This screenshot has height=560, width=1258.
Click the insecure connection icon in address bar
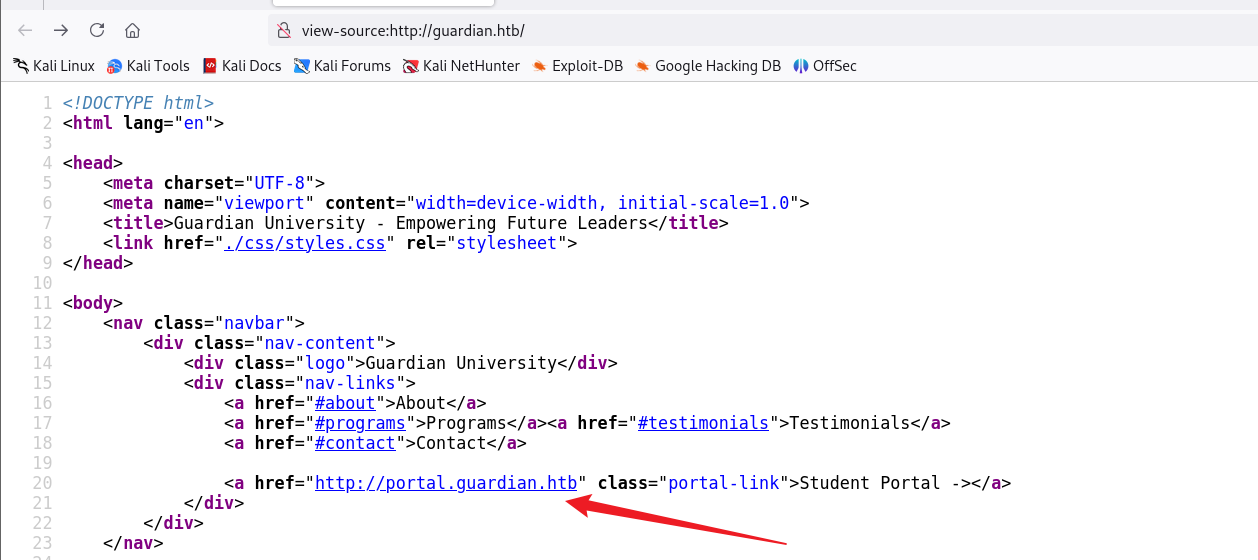click(x=284, y=30)
